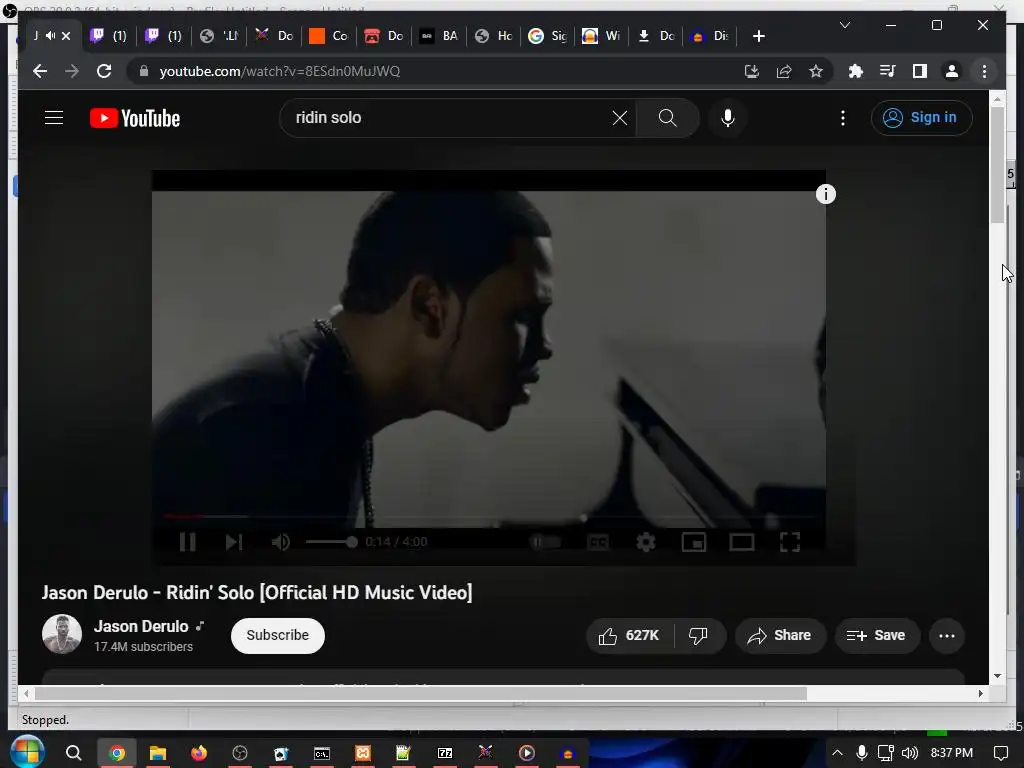
Task: Start voice search with microphone
Action: click(728, 118)
